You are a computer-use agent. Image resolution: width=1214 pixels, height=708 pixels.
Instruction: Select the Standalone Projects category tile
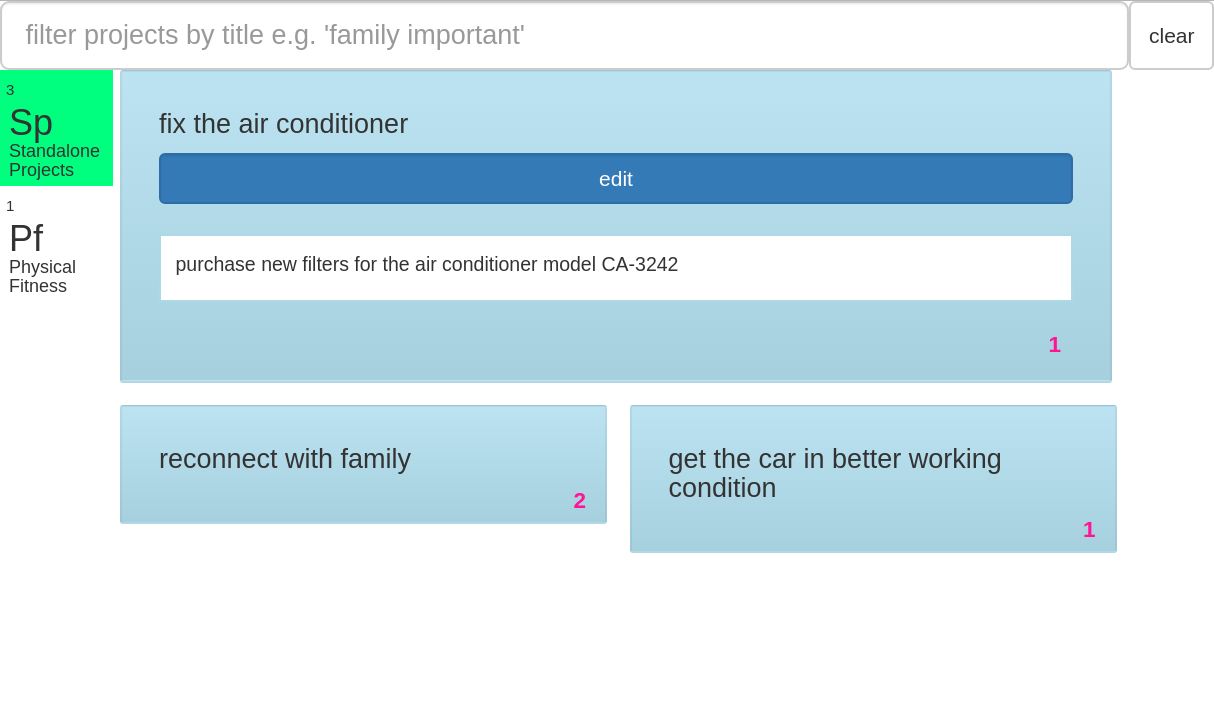(x=56, y=128)
